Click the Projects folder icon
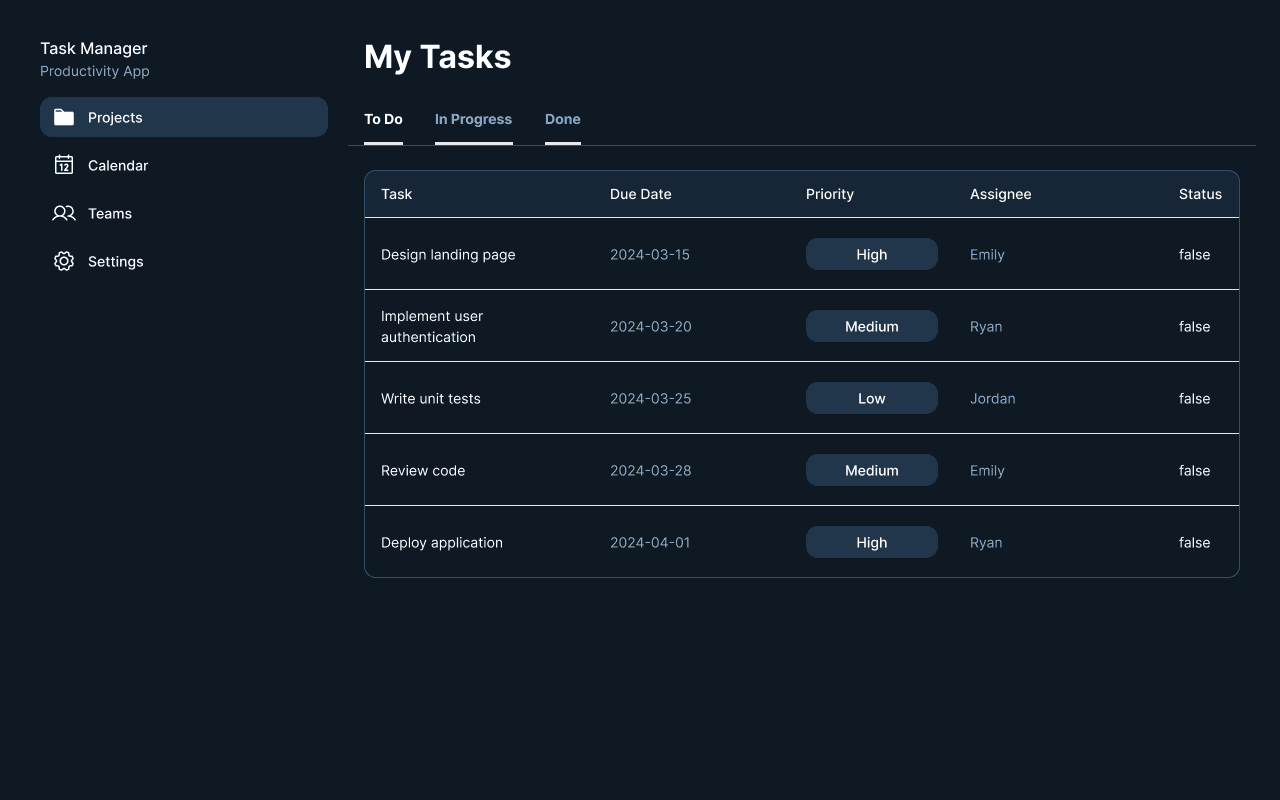The image size is (1280, 800). tap(63, 117)
